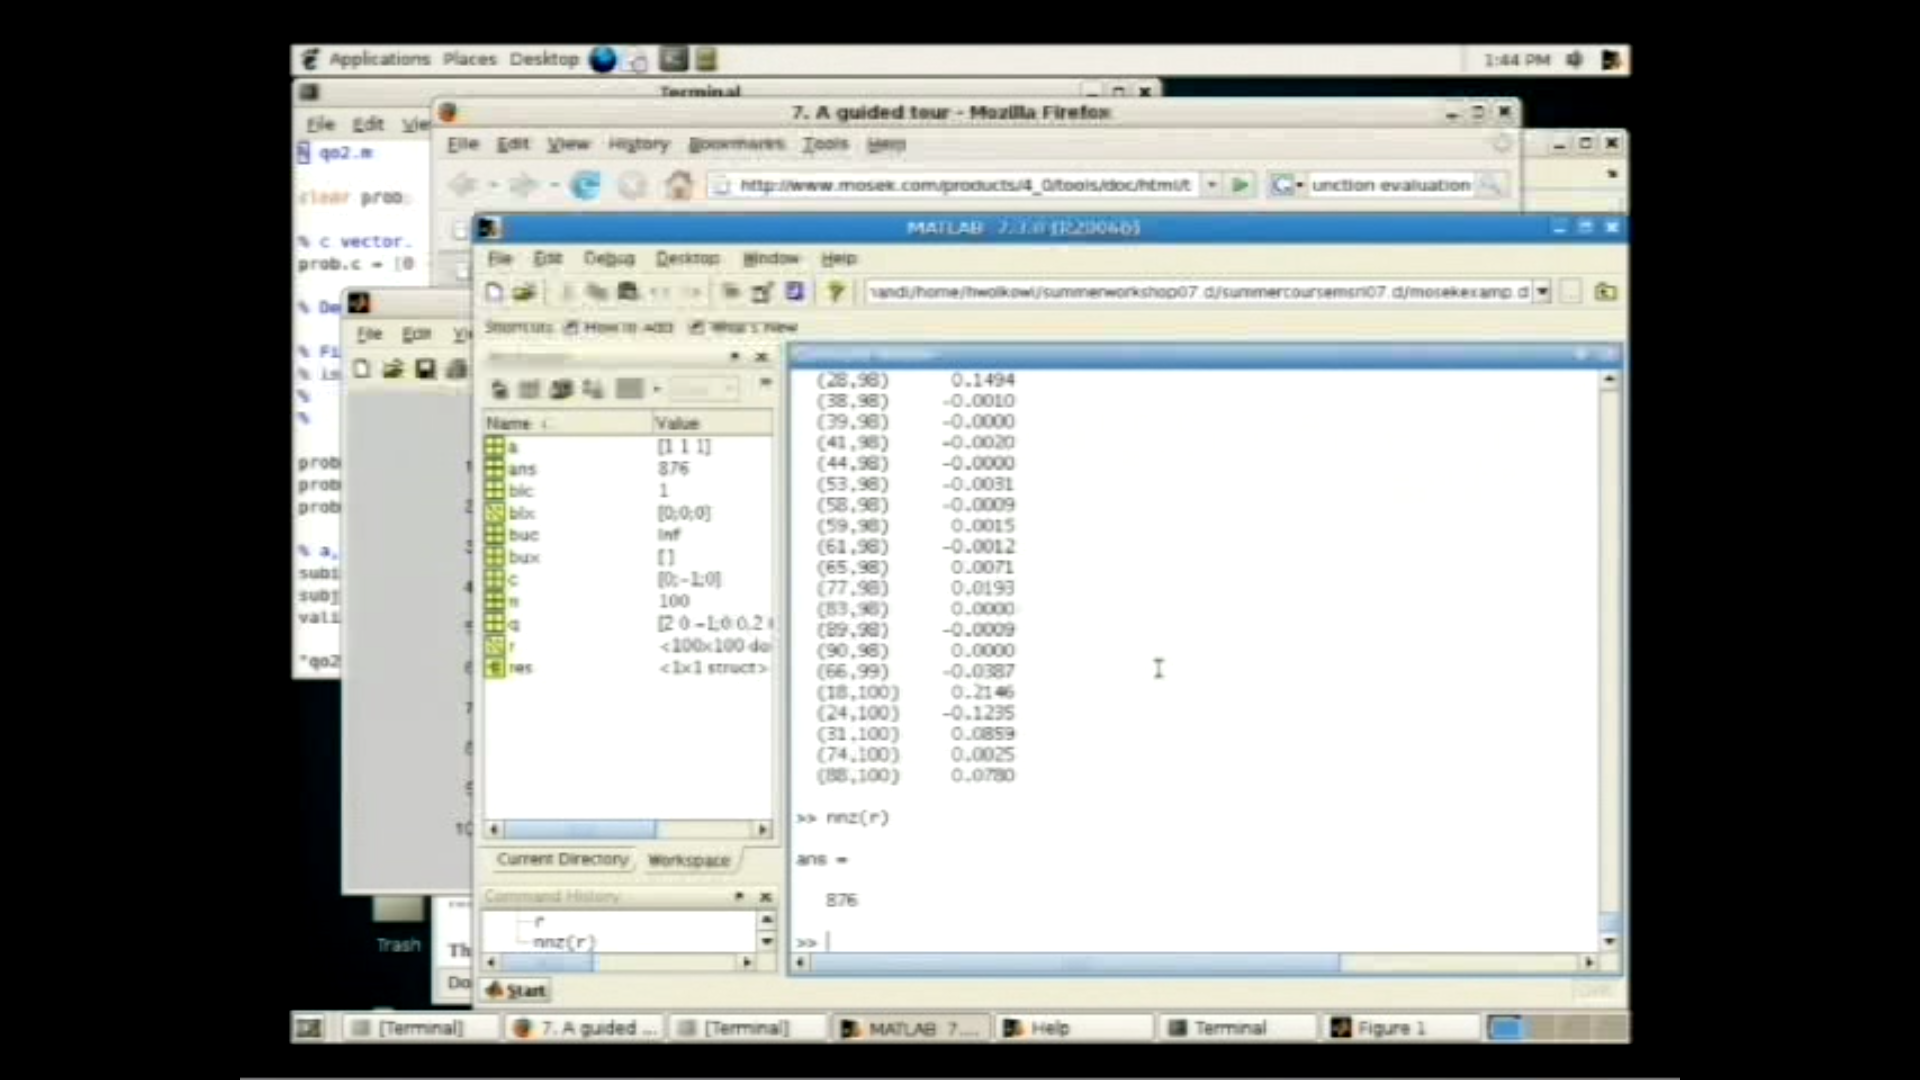Click the Copy icon in MATLAB toolbar
1920x1080 pixels.
coord(597,292)
